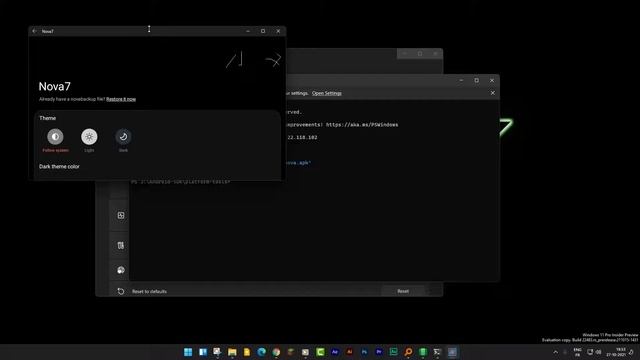Click the aka.ms/PSWindows URL in terminal
This screenshot has height=360, width=640.
362,125
